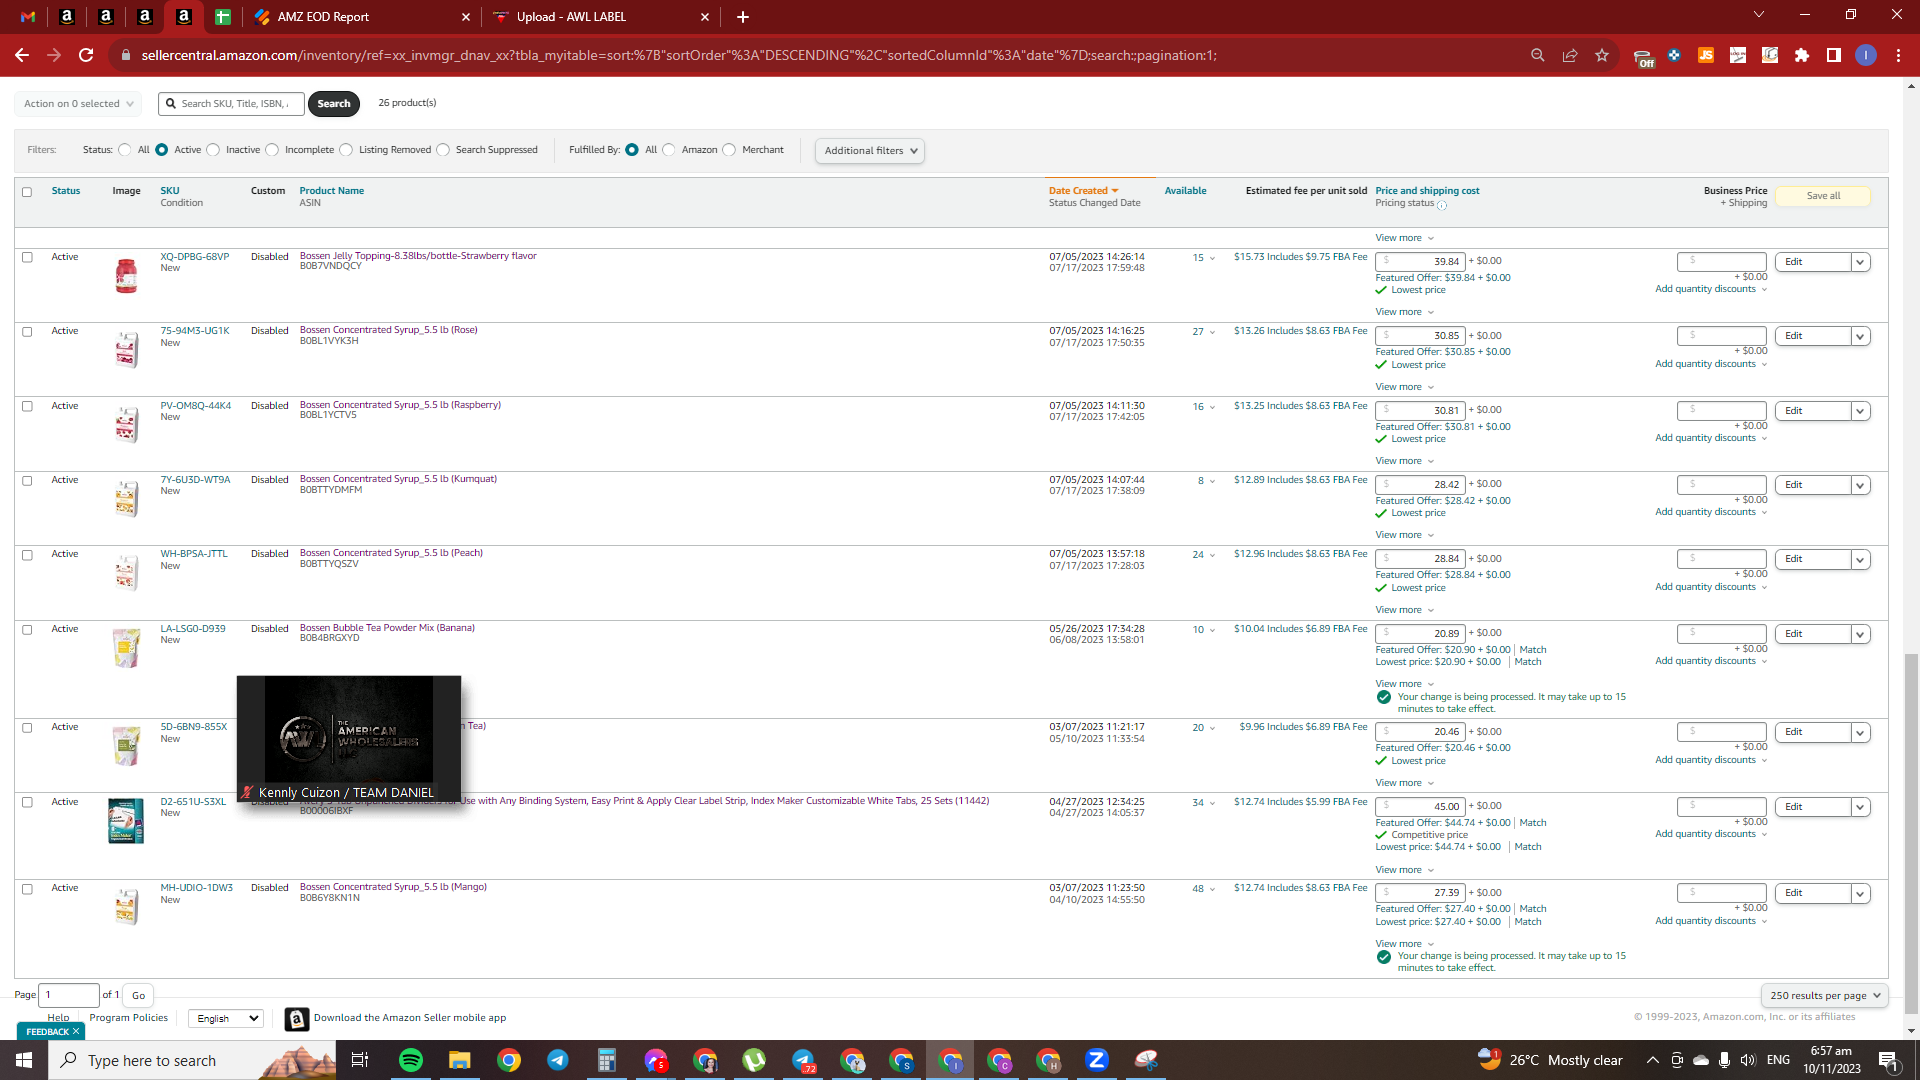Open Chrome profile avatar
The width and height of the screenshot is (1920, 1080).
1866,55
